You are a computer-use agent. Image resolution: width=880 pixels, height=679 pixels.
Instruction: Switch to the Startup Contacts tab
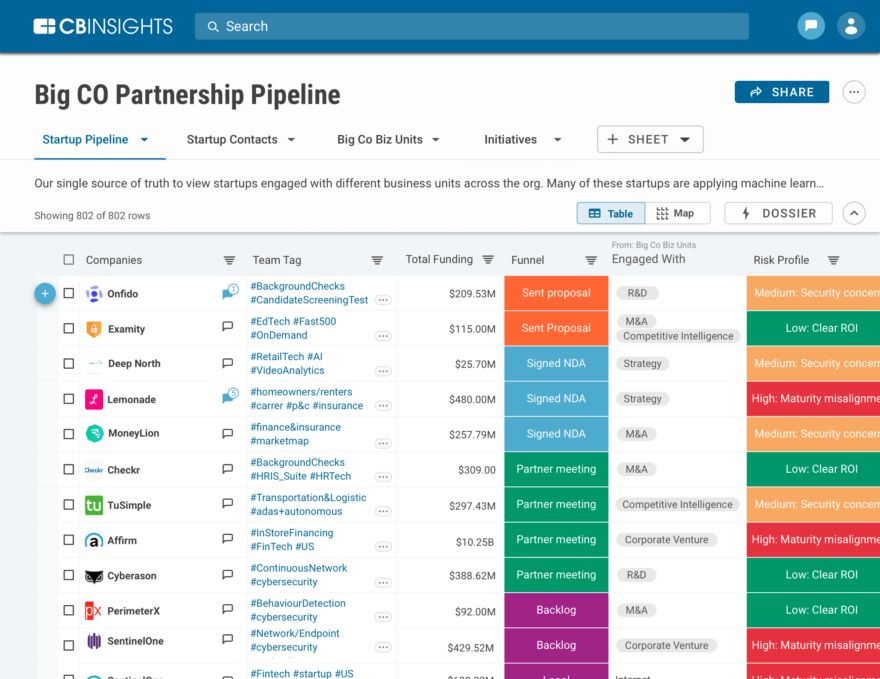233,139
